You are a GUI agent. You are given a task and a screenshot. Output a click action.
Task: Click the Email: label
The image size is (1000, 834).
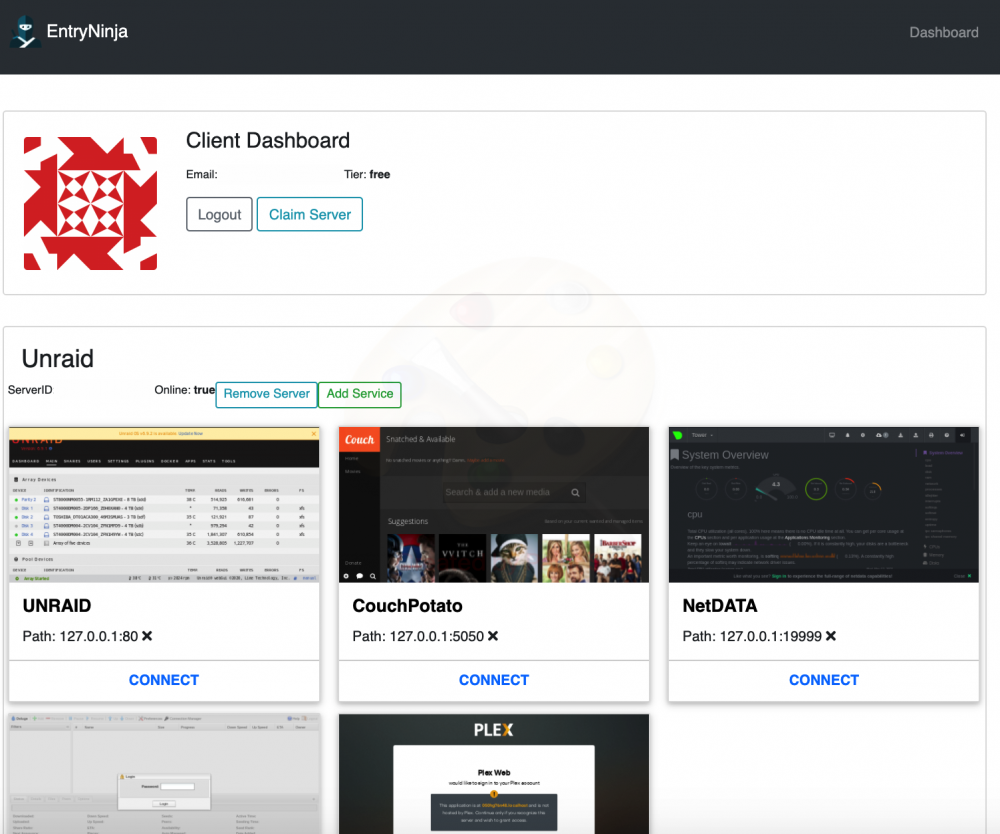[202, 175]
